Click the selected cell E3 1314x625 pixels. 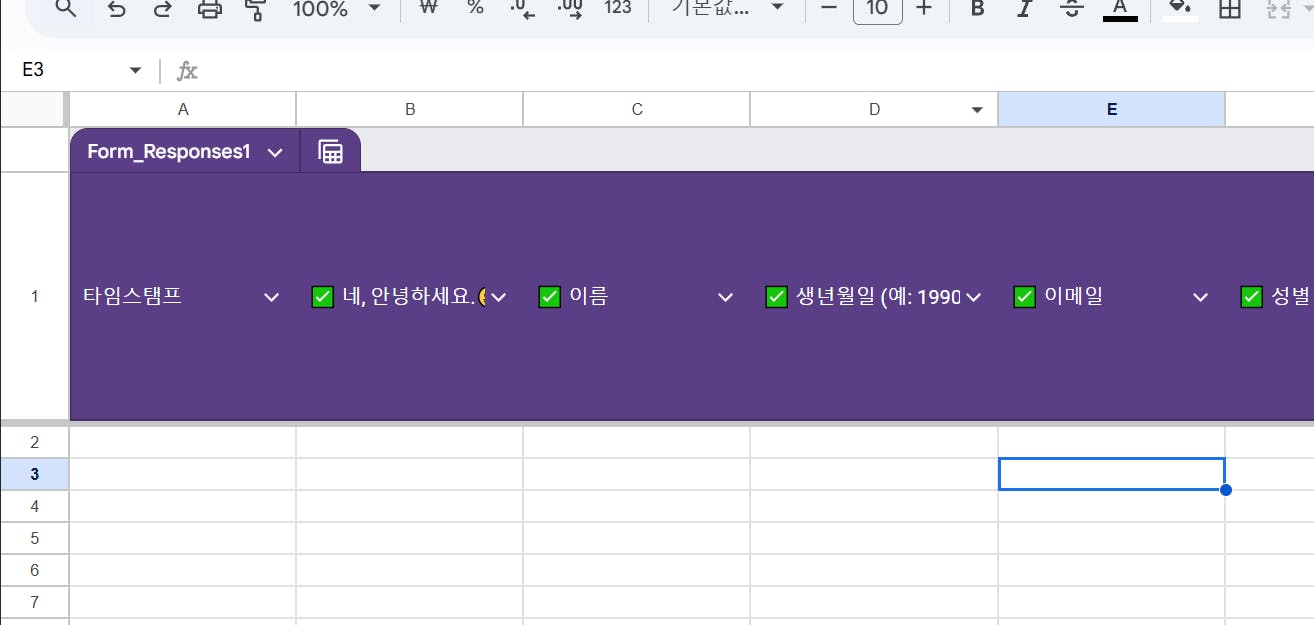(x=1111, y=474)
